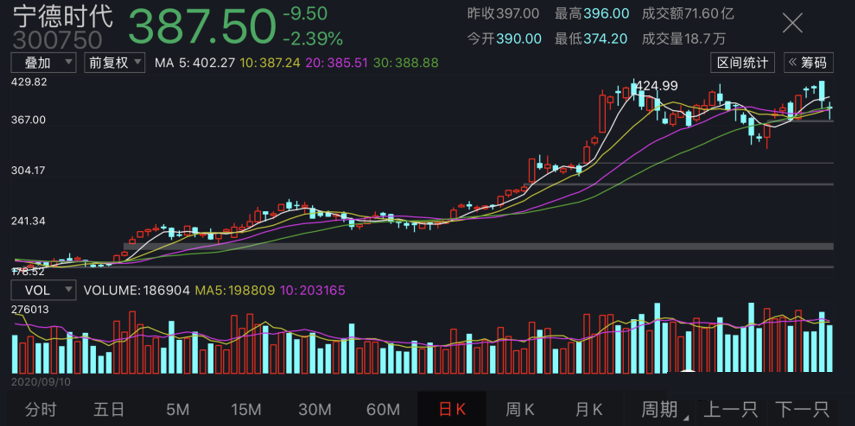Select the 周K weekly candlestick tab
Viewport: 855px width, 426px height.
point(520,409)
